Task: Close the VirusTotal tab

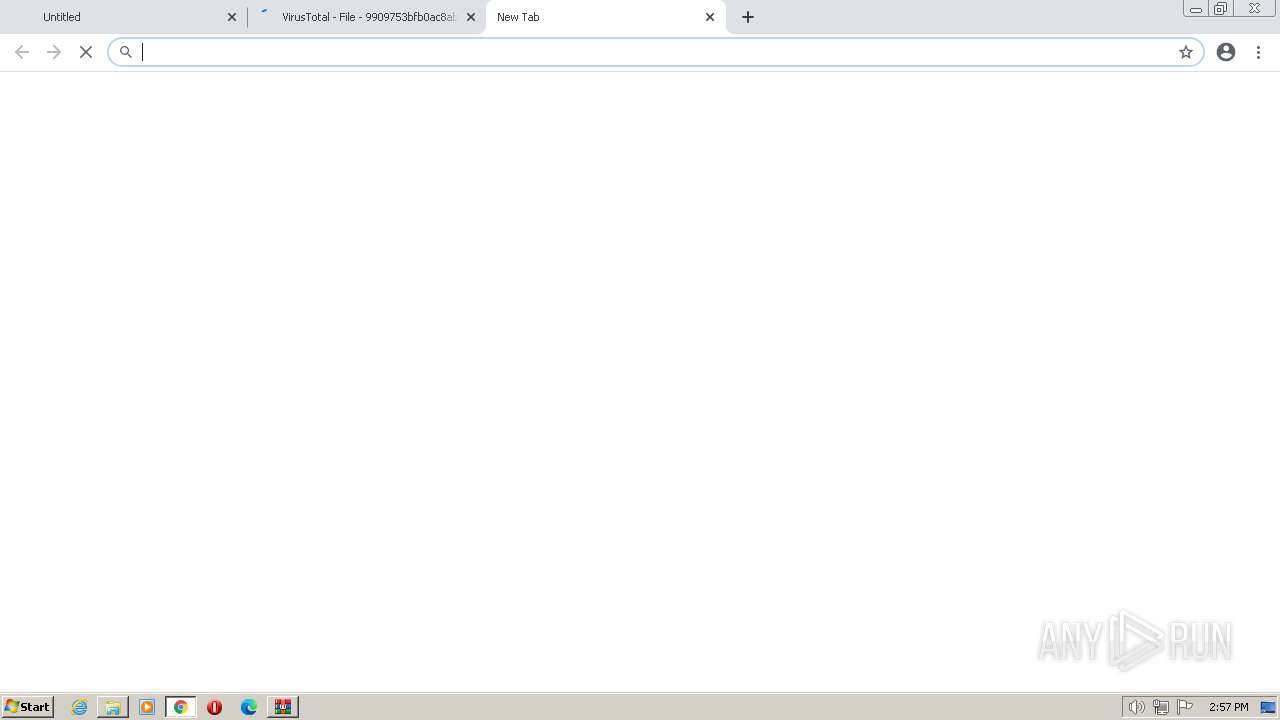Action: 471,17
